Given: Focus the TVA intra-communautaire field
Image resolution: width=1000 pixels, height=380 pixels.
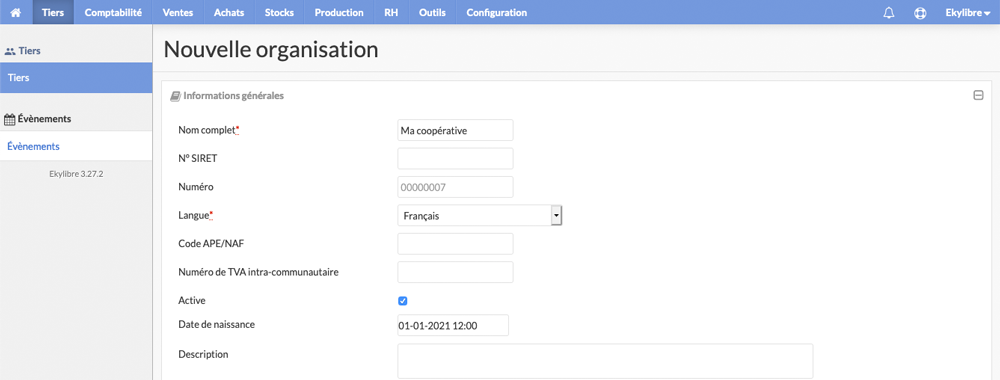Looking at the screenshot, I should [x=455, y=272].
